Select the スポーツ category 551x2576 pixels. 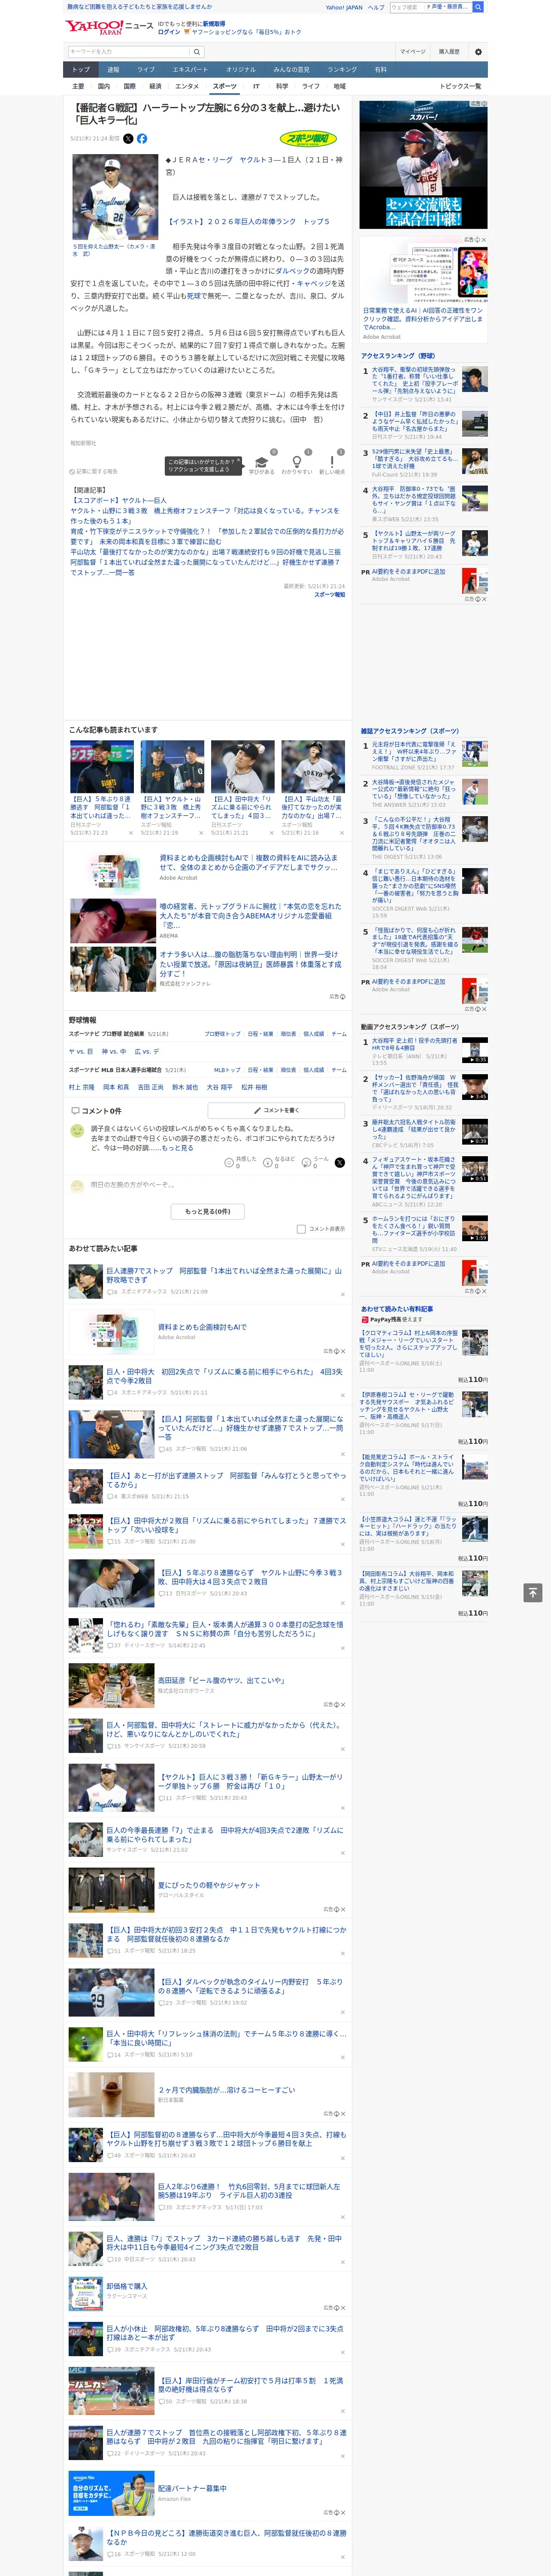[x=225, y=86]
